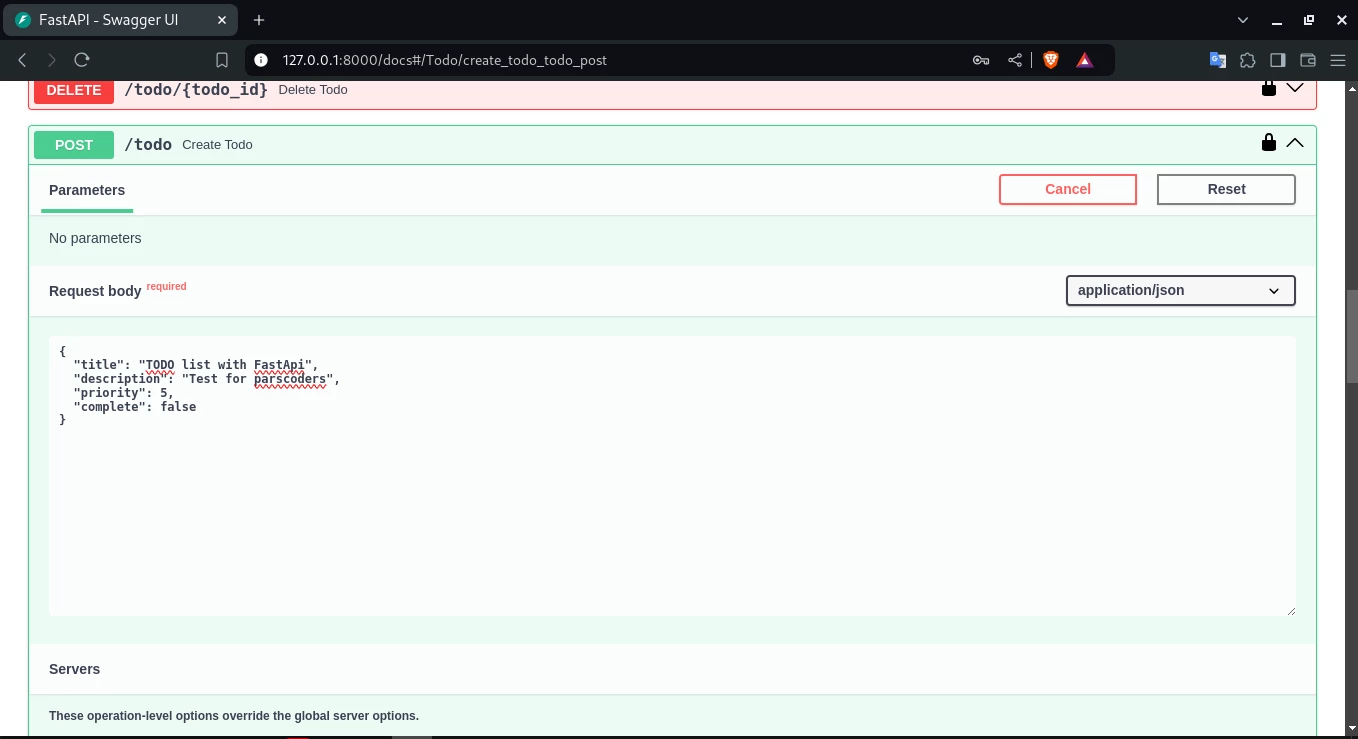Click the POST /todo authorization lock
The image size is (1358, 739).
pos(1268,143)
